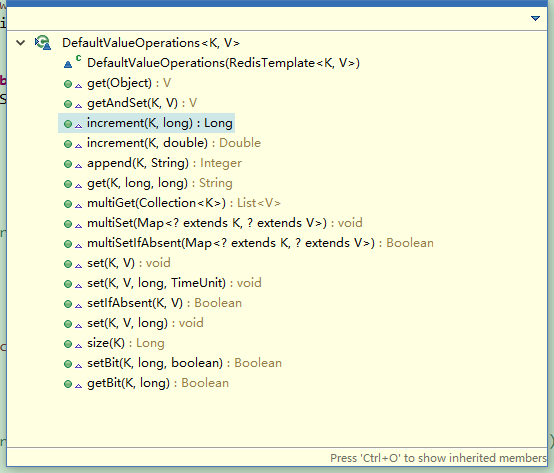
Task: Jump to size(K) : Long method
Action: point(126,343)
